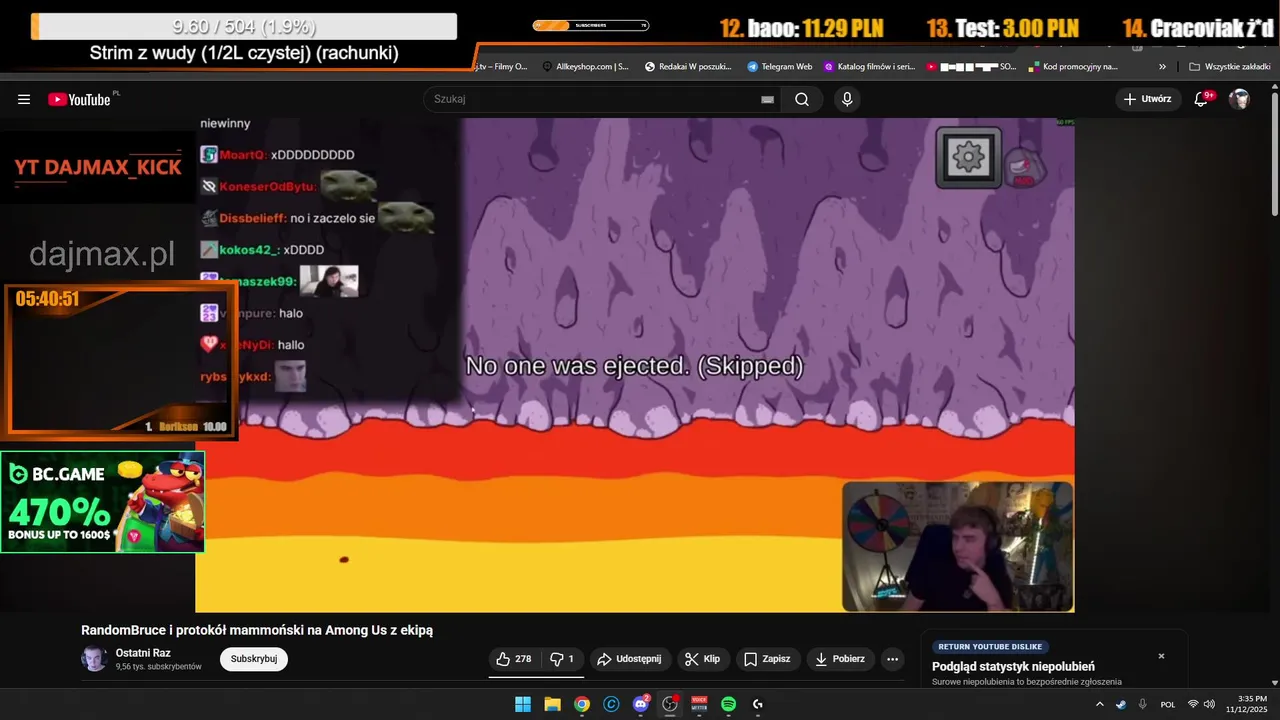
Task: Click the video title text
Action: (257, 630)
